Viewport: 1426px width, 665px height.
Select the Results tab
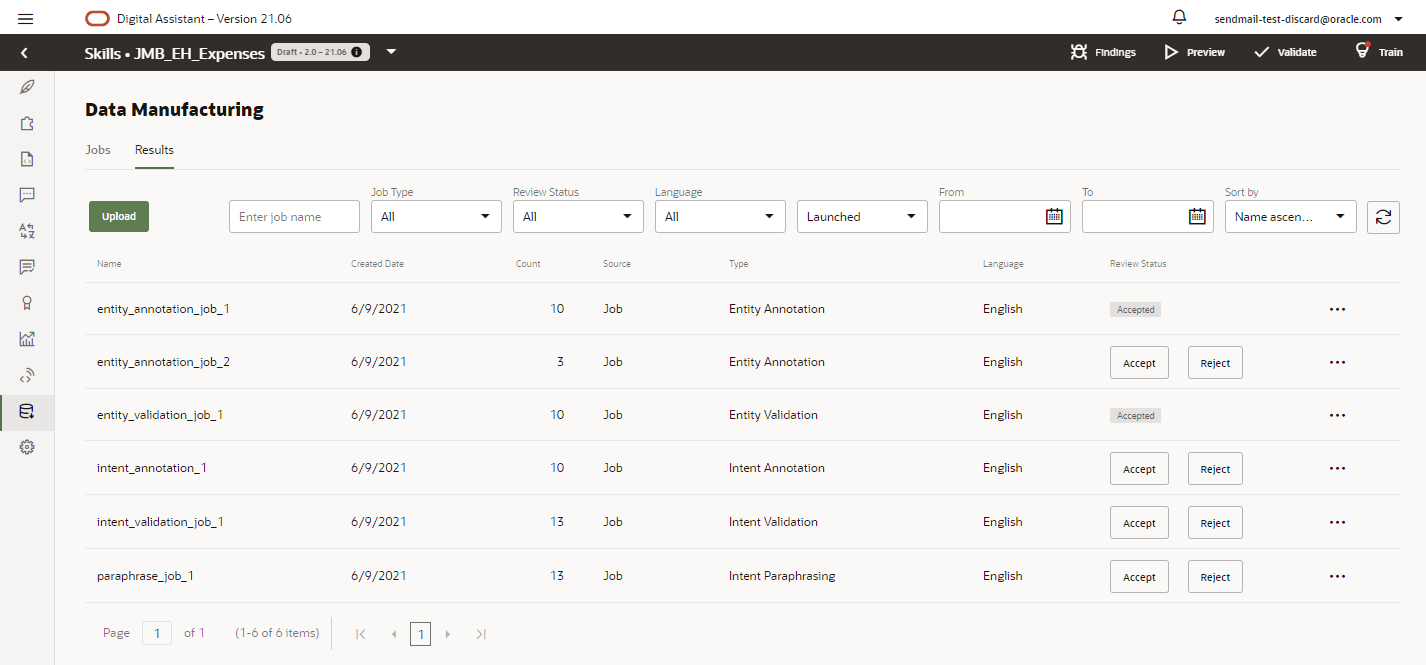click(x=154, y=150)
